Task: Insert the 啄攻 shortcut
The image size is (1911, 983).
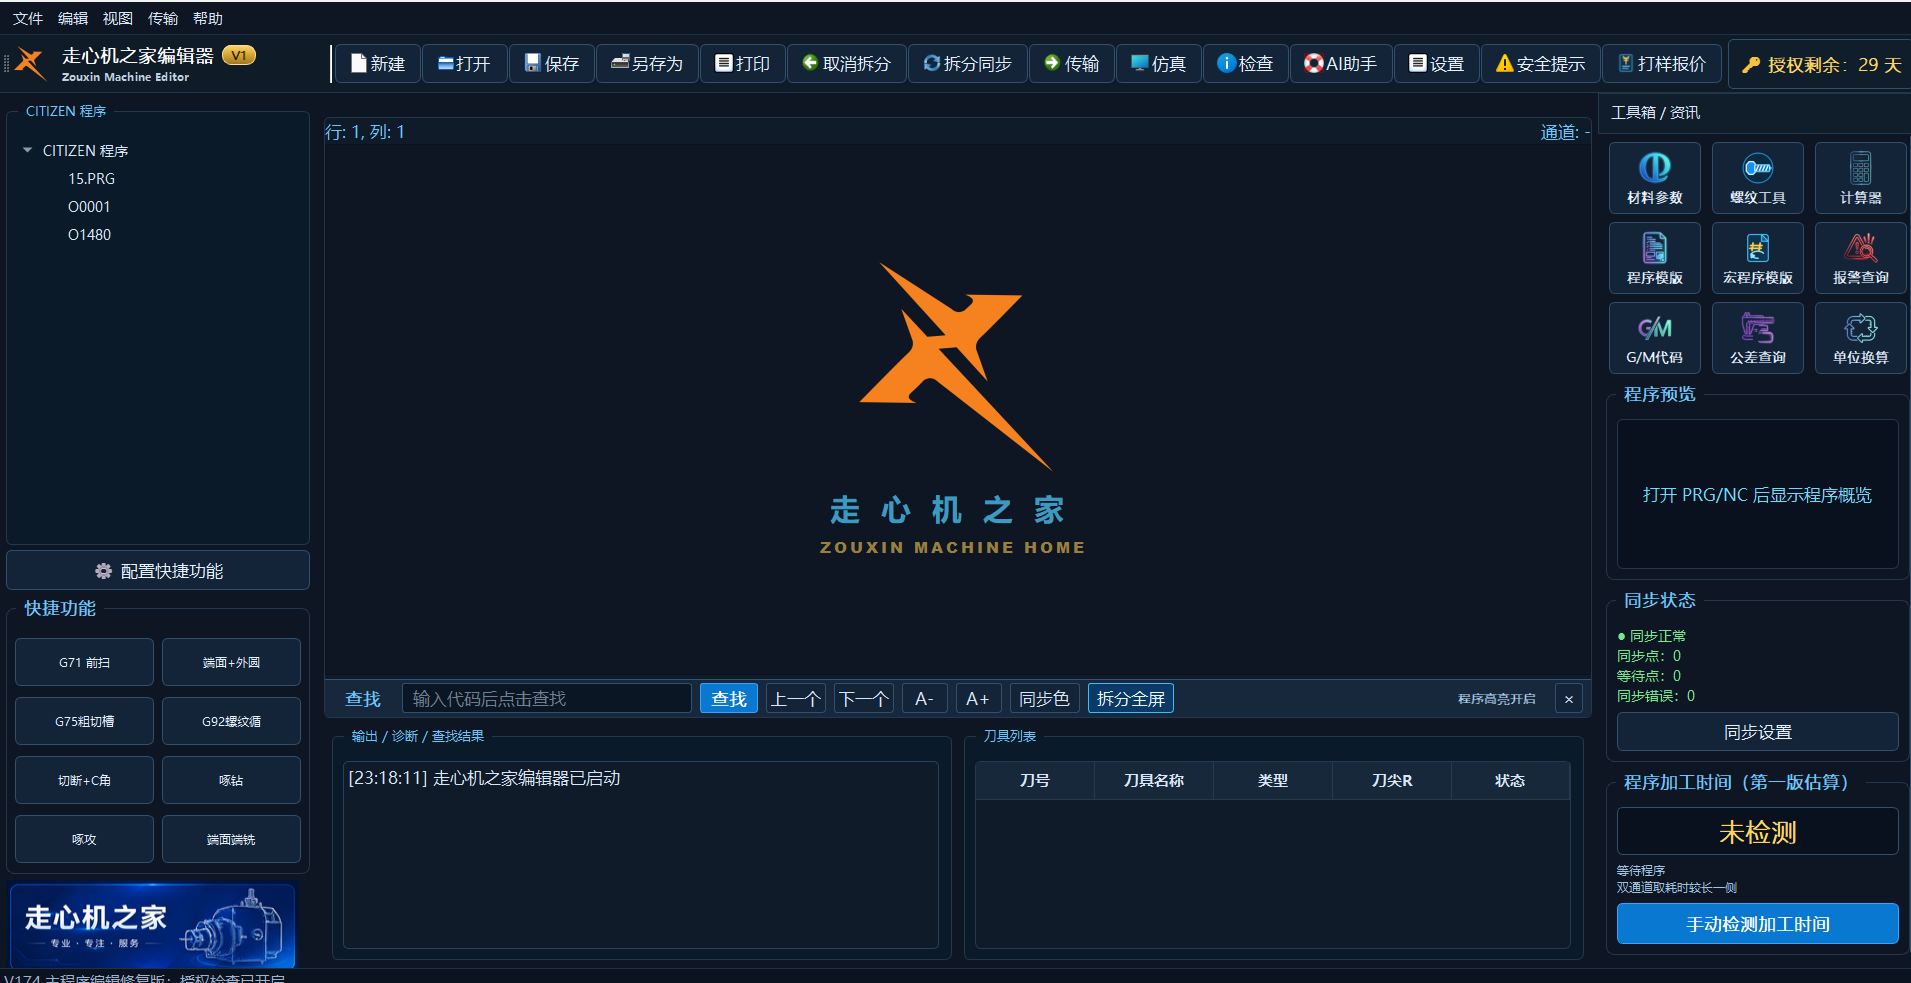Action: [84, 840]
